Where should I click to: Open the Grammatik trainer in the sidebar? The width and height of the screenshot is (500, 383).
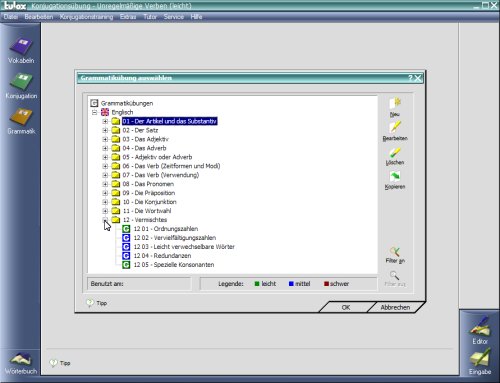click(21, 121)
